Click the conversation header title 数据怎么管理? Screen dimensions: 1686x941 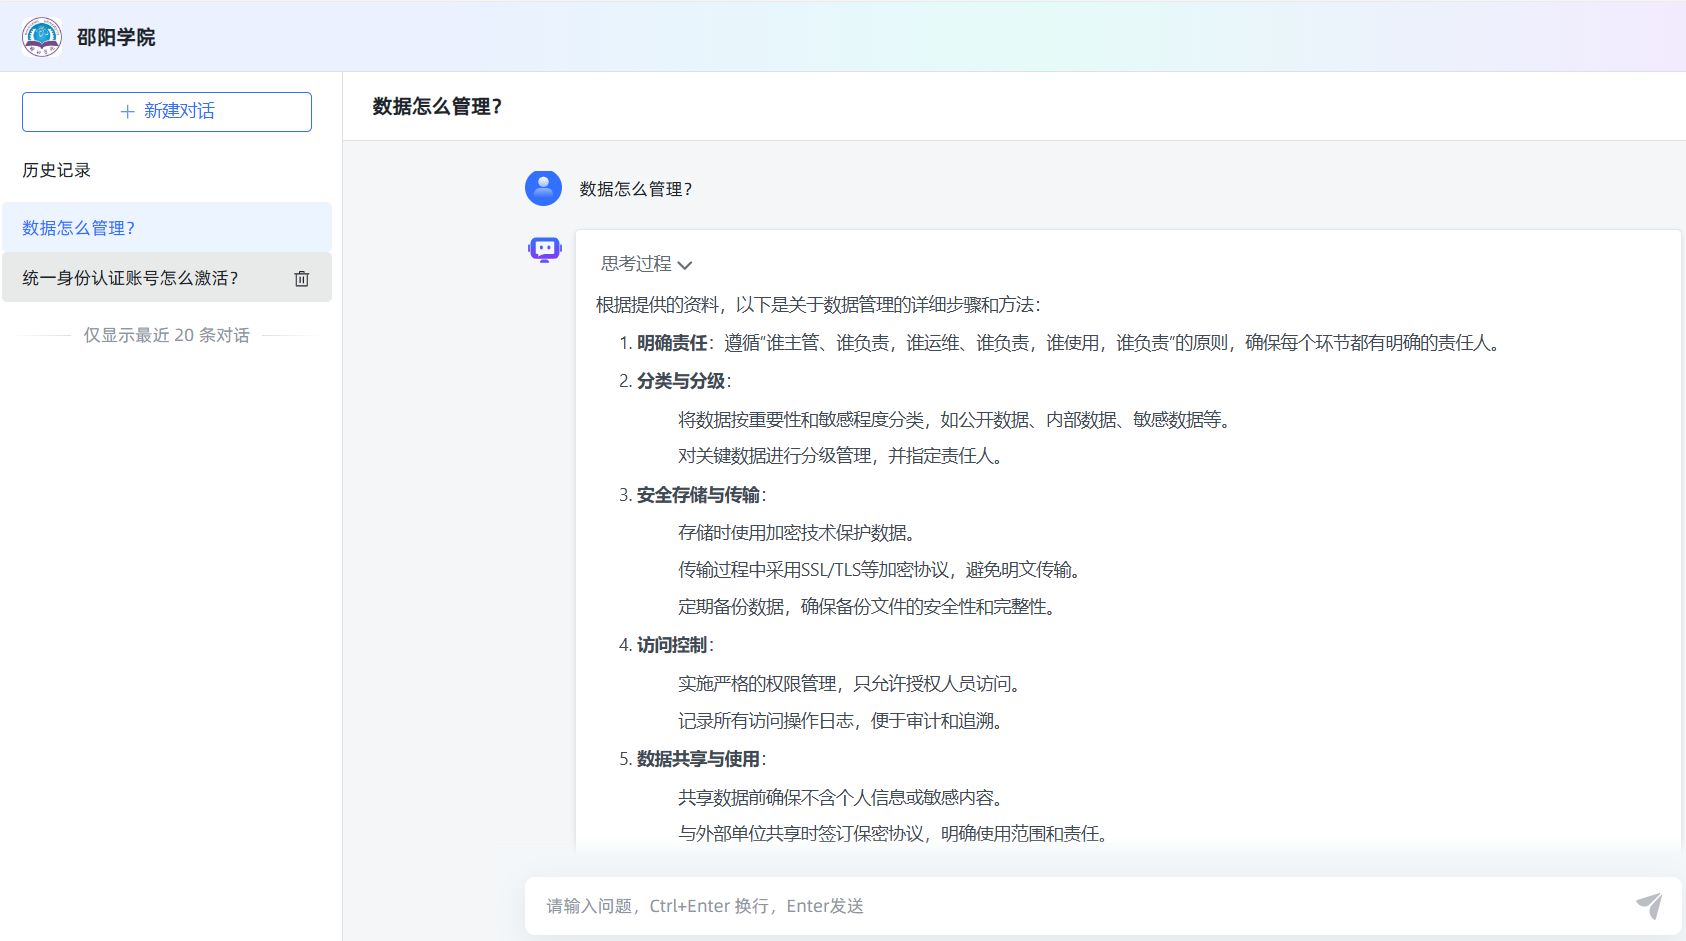point(437,106)
